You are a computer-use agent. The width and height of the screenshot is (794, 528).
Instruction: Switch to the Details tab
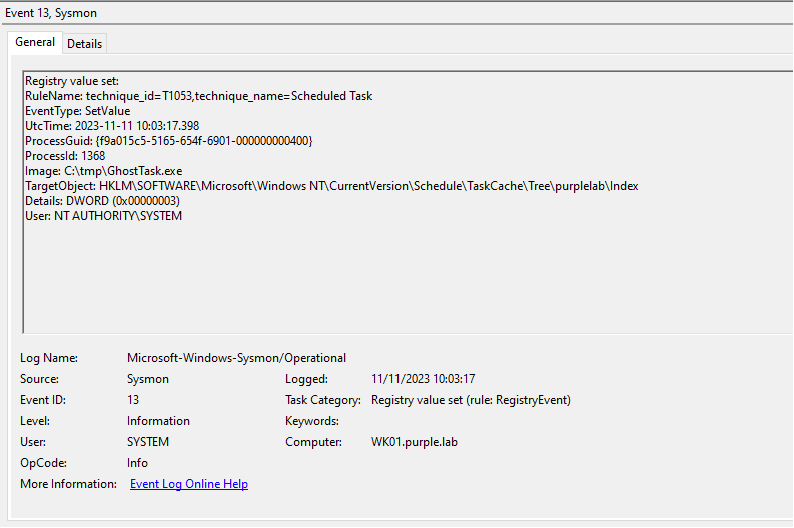[x=84, y=43]
